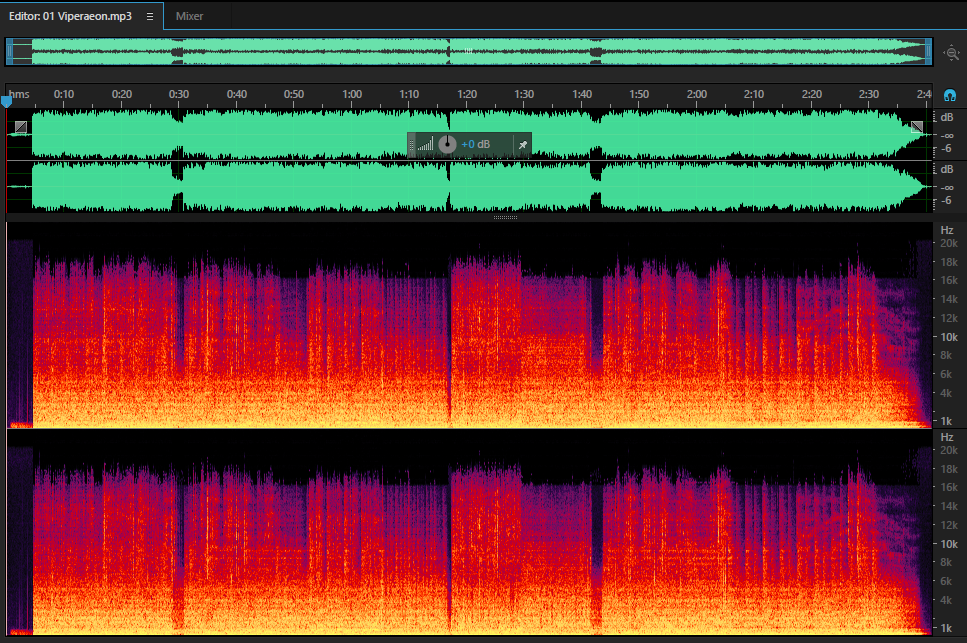Click the 1:00 mark on time ruler

point(352,94)
